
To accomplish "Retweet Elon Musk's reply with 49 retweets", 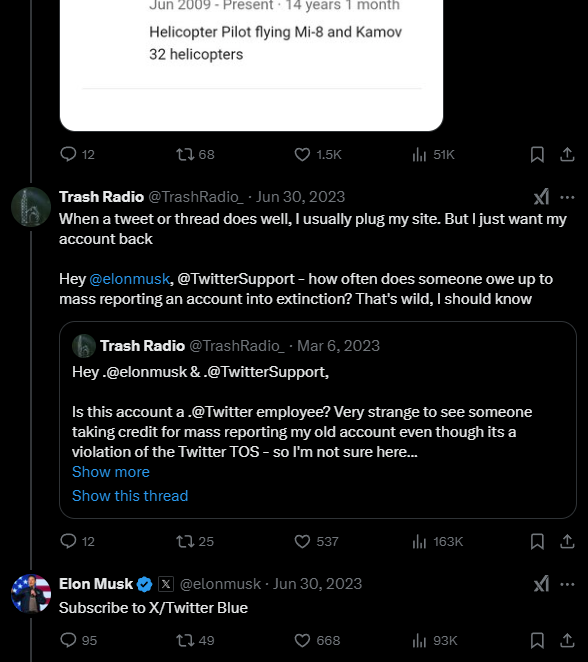I will click(195, 640).
